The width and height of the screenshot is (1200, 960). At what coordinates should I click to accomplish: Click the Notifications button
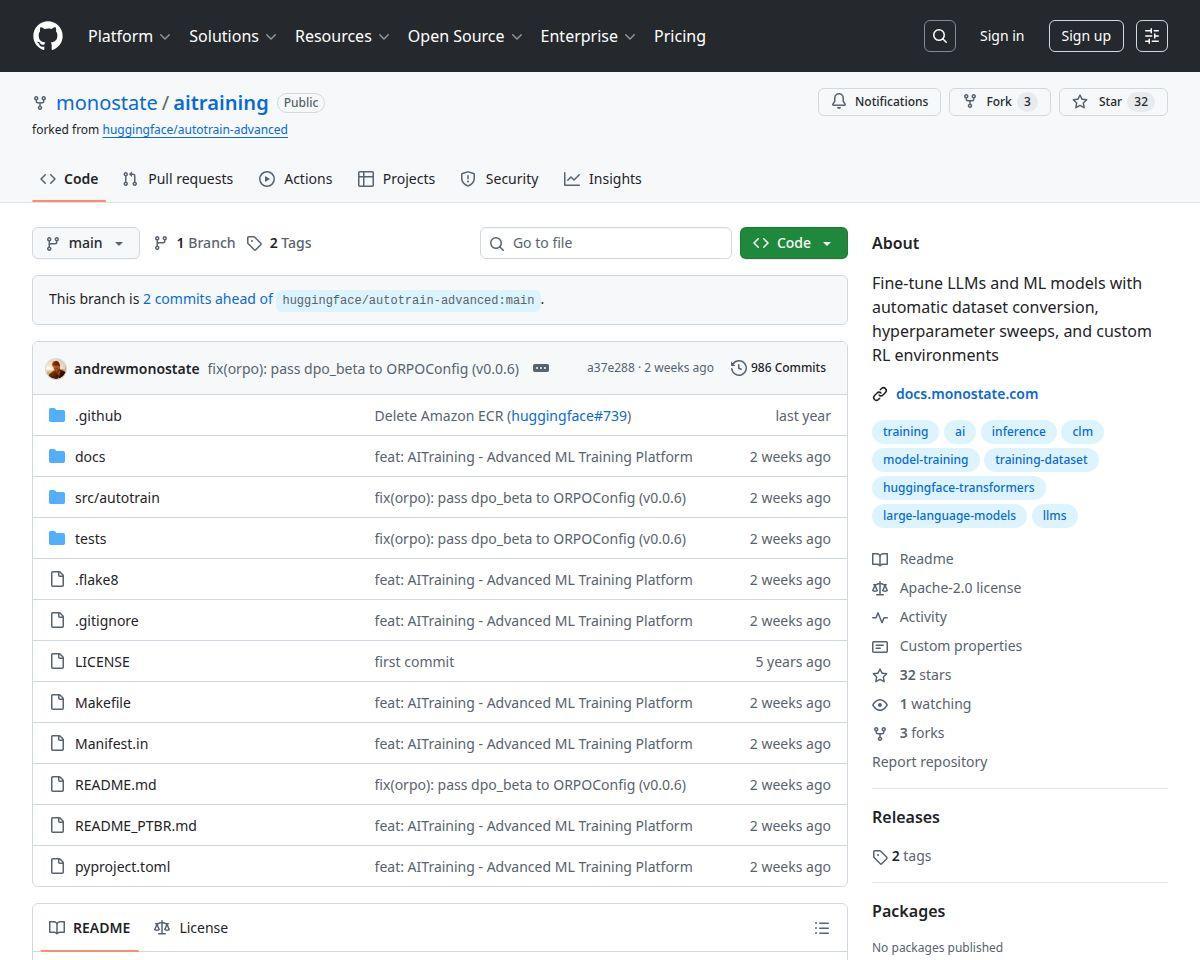[x=880, y=102]
